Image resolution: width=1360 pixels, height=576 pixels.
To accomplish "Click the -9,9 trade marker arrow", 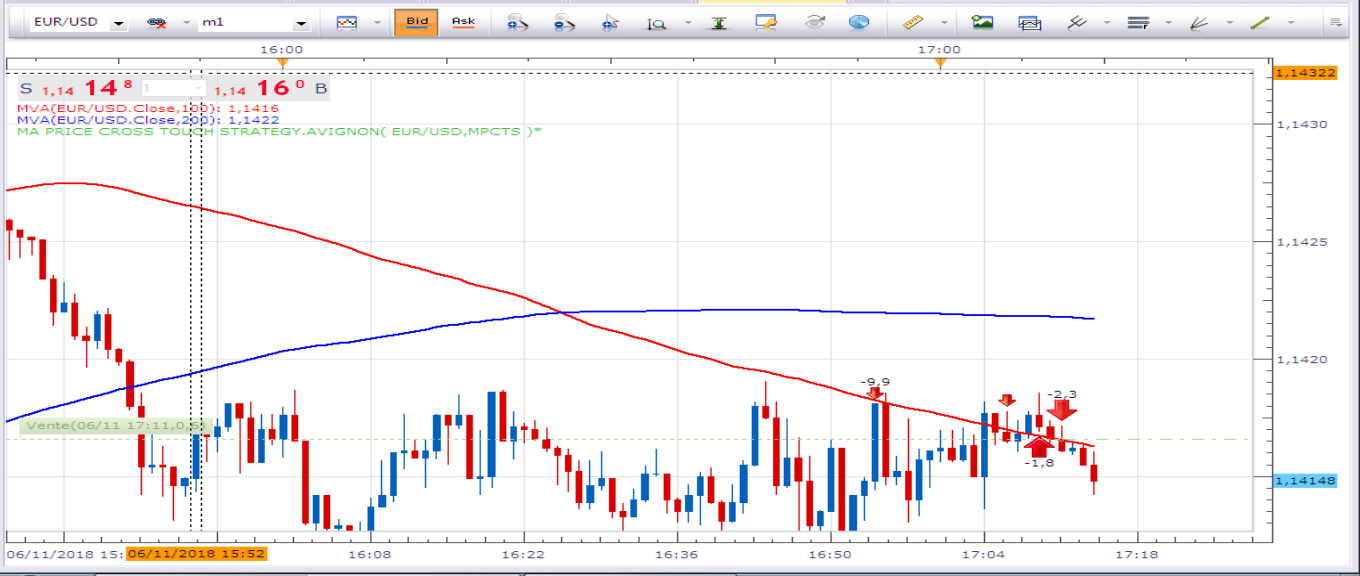I will [x=876, y=392].
